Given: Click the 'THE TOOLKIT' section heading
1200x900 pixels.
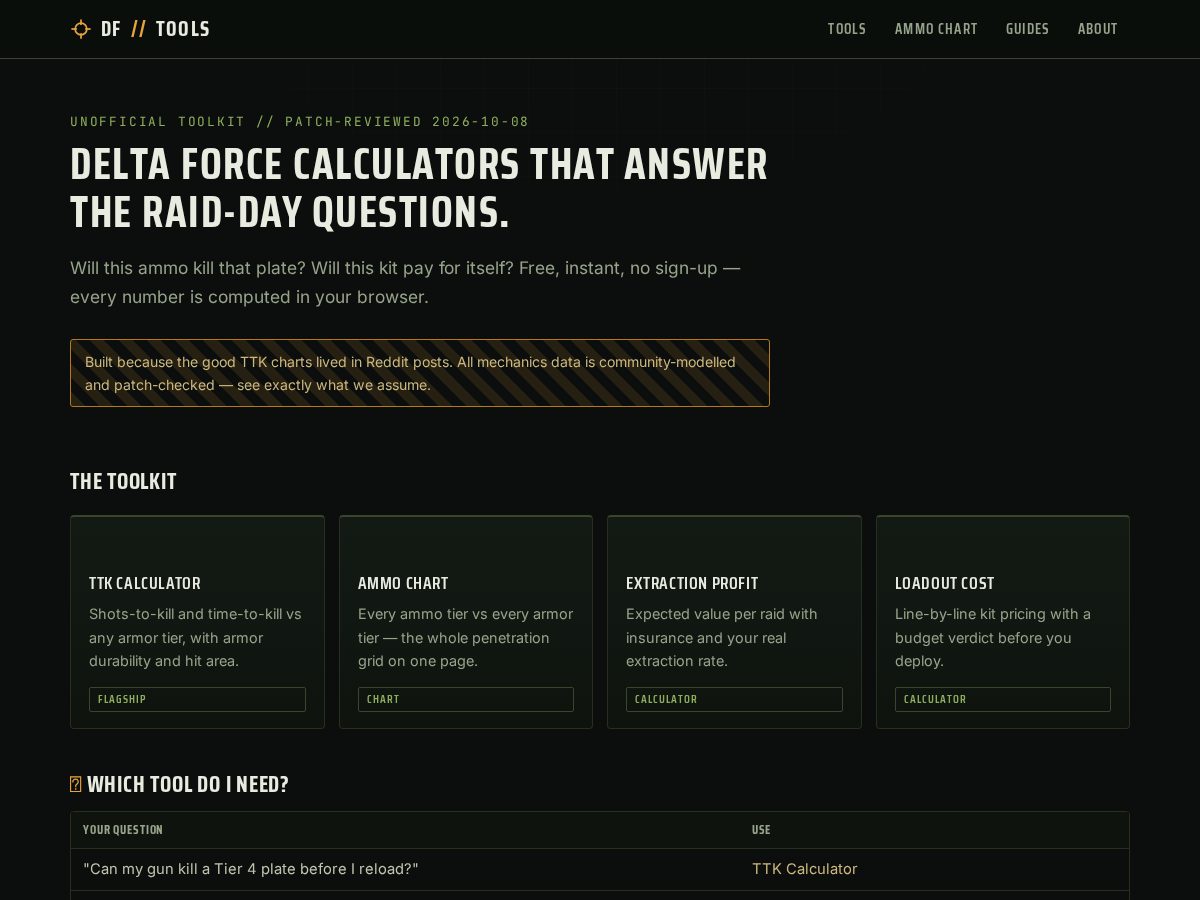Looking at the screenshot, I should pyautogui.click(x=123, y=482).
